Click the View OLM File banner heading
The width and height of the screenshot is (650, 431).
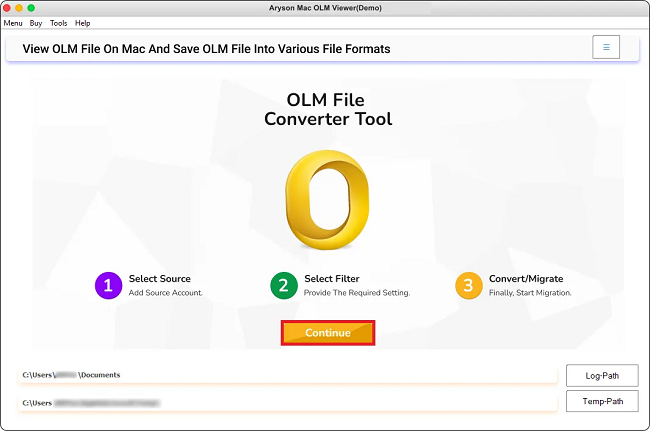tap(206, 49)
